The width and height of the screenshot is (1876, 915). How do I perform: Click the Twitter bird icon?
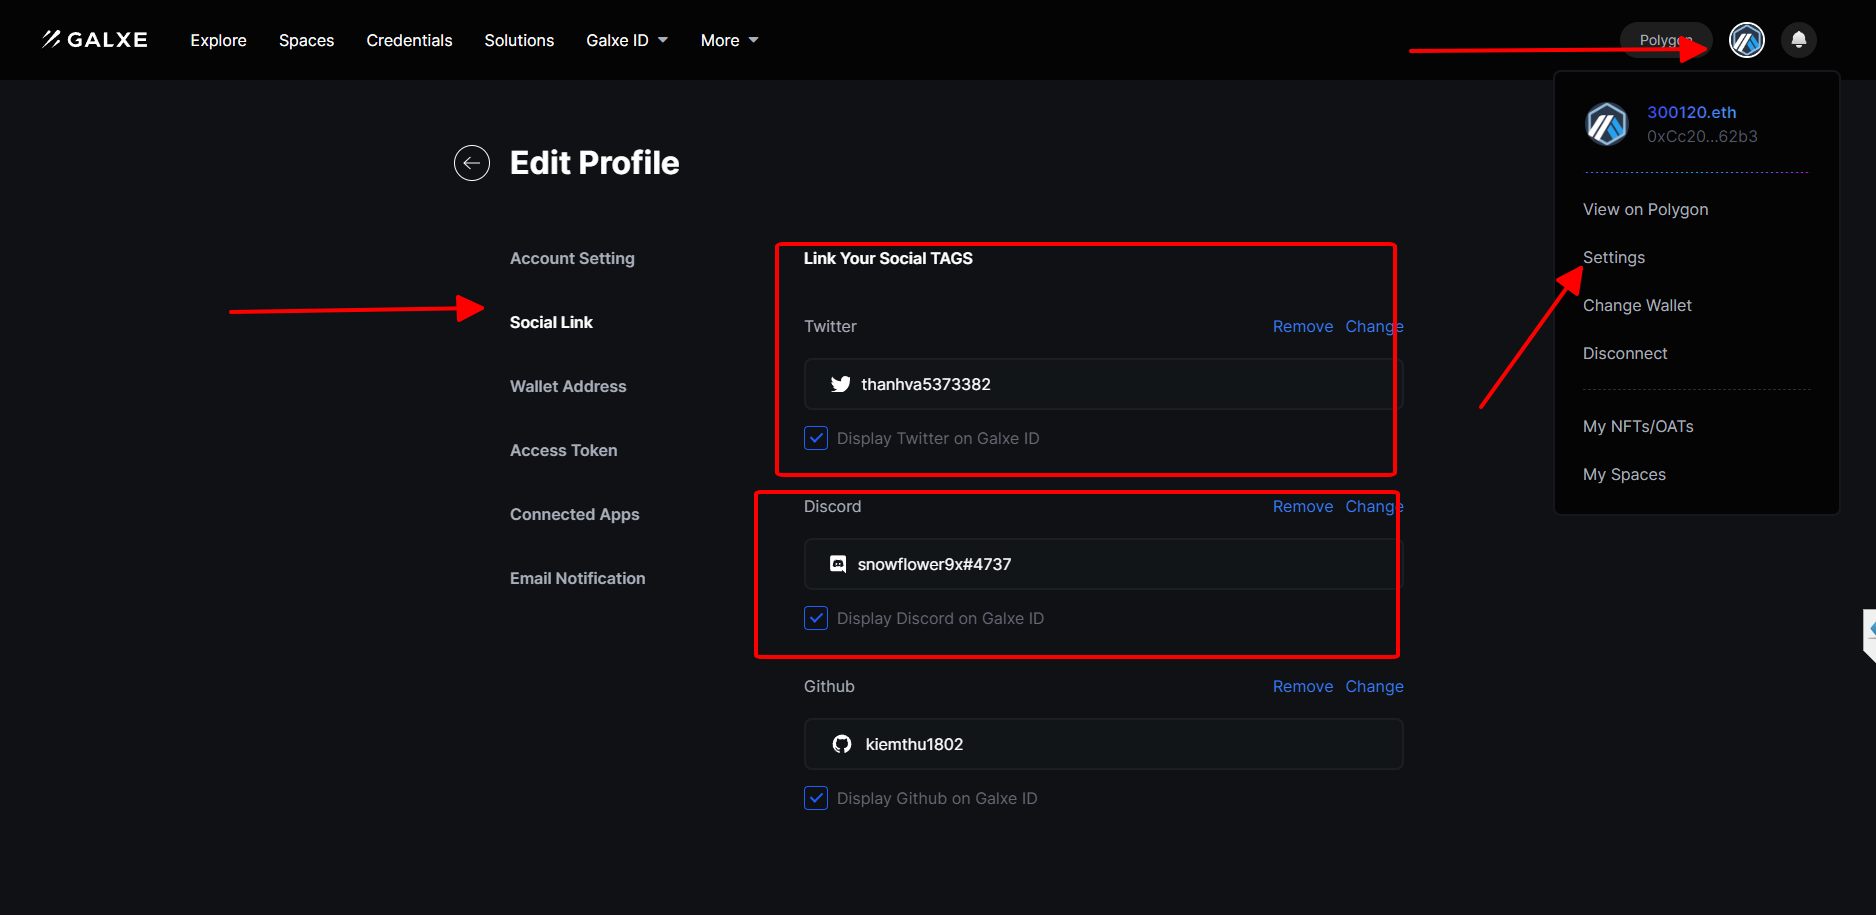click(x=841, y=384)
